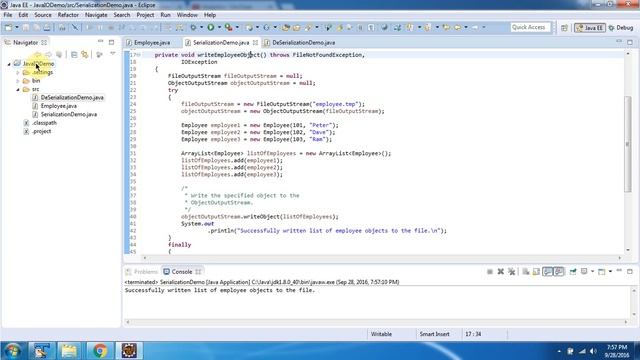Click the Chrome icon in the Windows taskbar
640x360 pixels.
point(100,351)
